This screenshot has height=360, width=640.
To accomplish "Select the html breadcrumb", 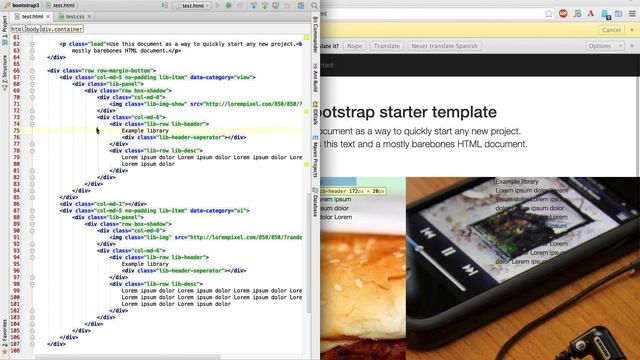I will pos(18,29).
